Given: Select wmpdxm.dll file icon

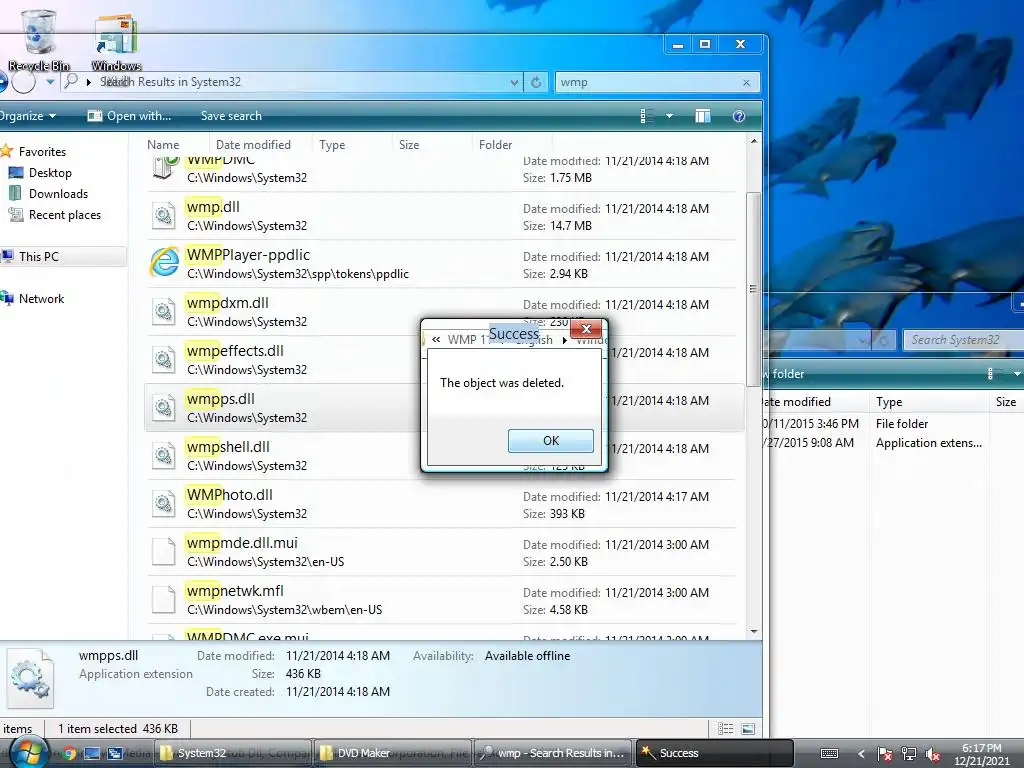Looking at the screenshot, I should [x=163, y=312].
